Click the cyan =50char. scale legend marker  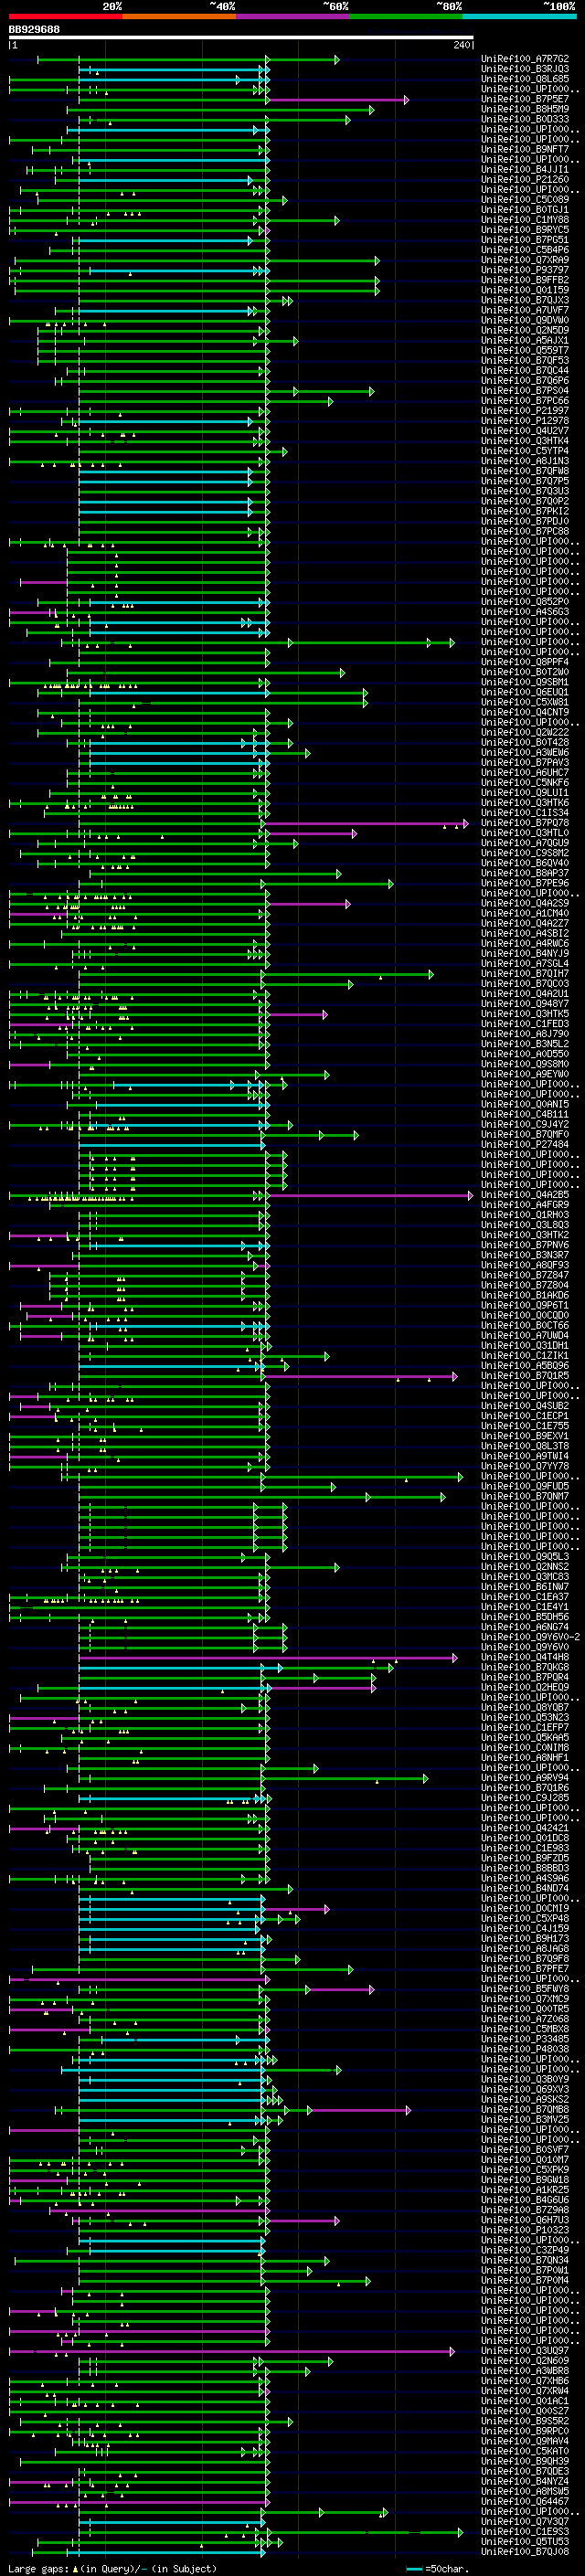[x=414, y=2568]
